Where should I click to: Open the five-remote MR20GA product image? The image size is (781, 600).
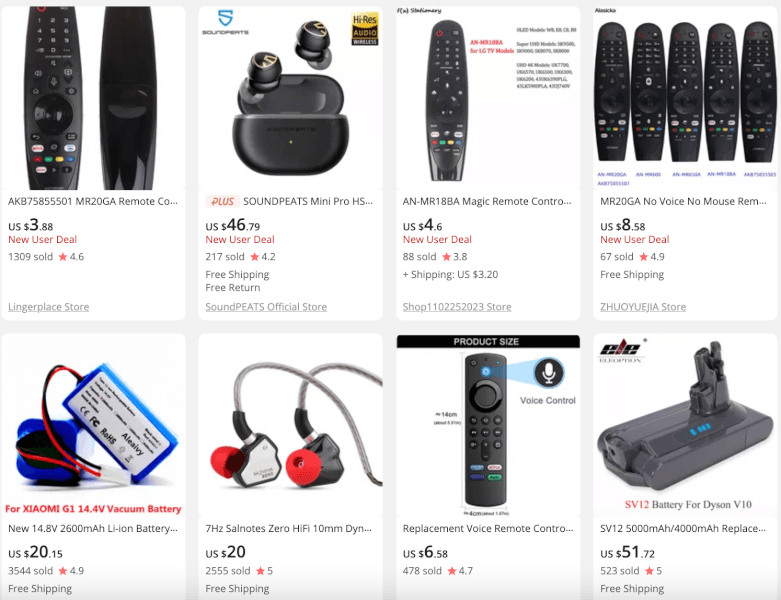(x=685, y=98)
